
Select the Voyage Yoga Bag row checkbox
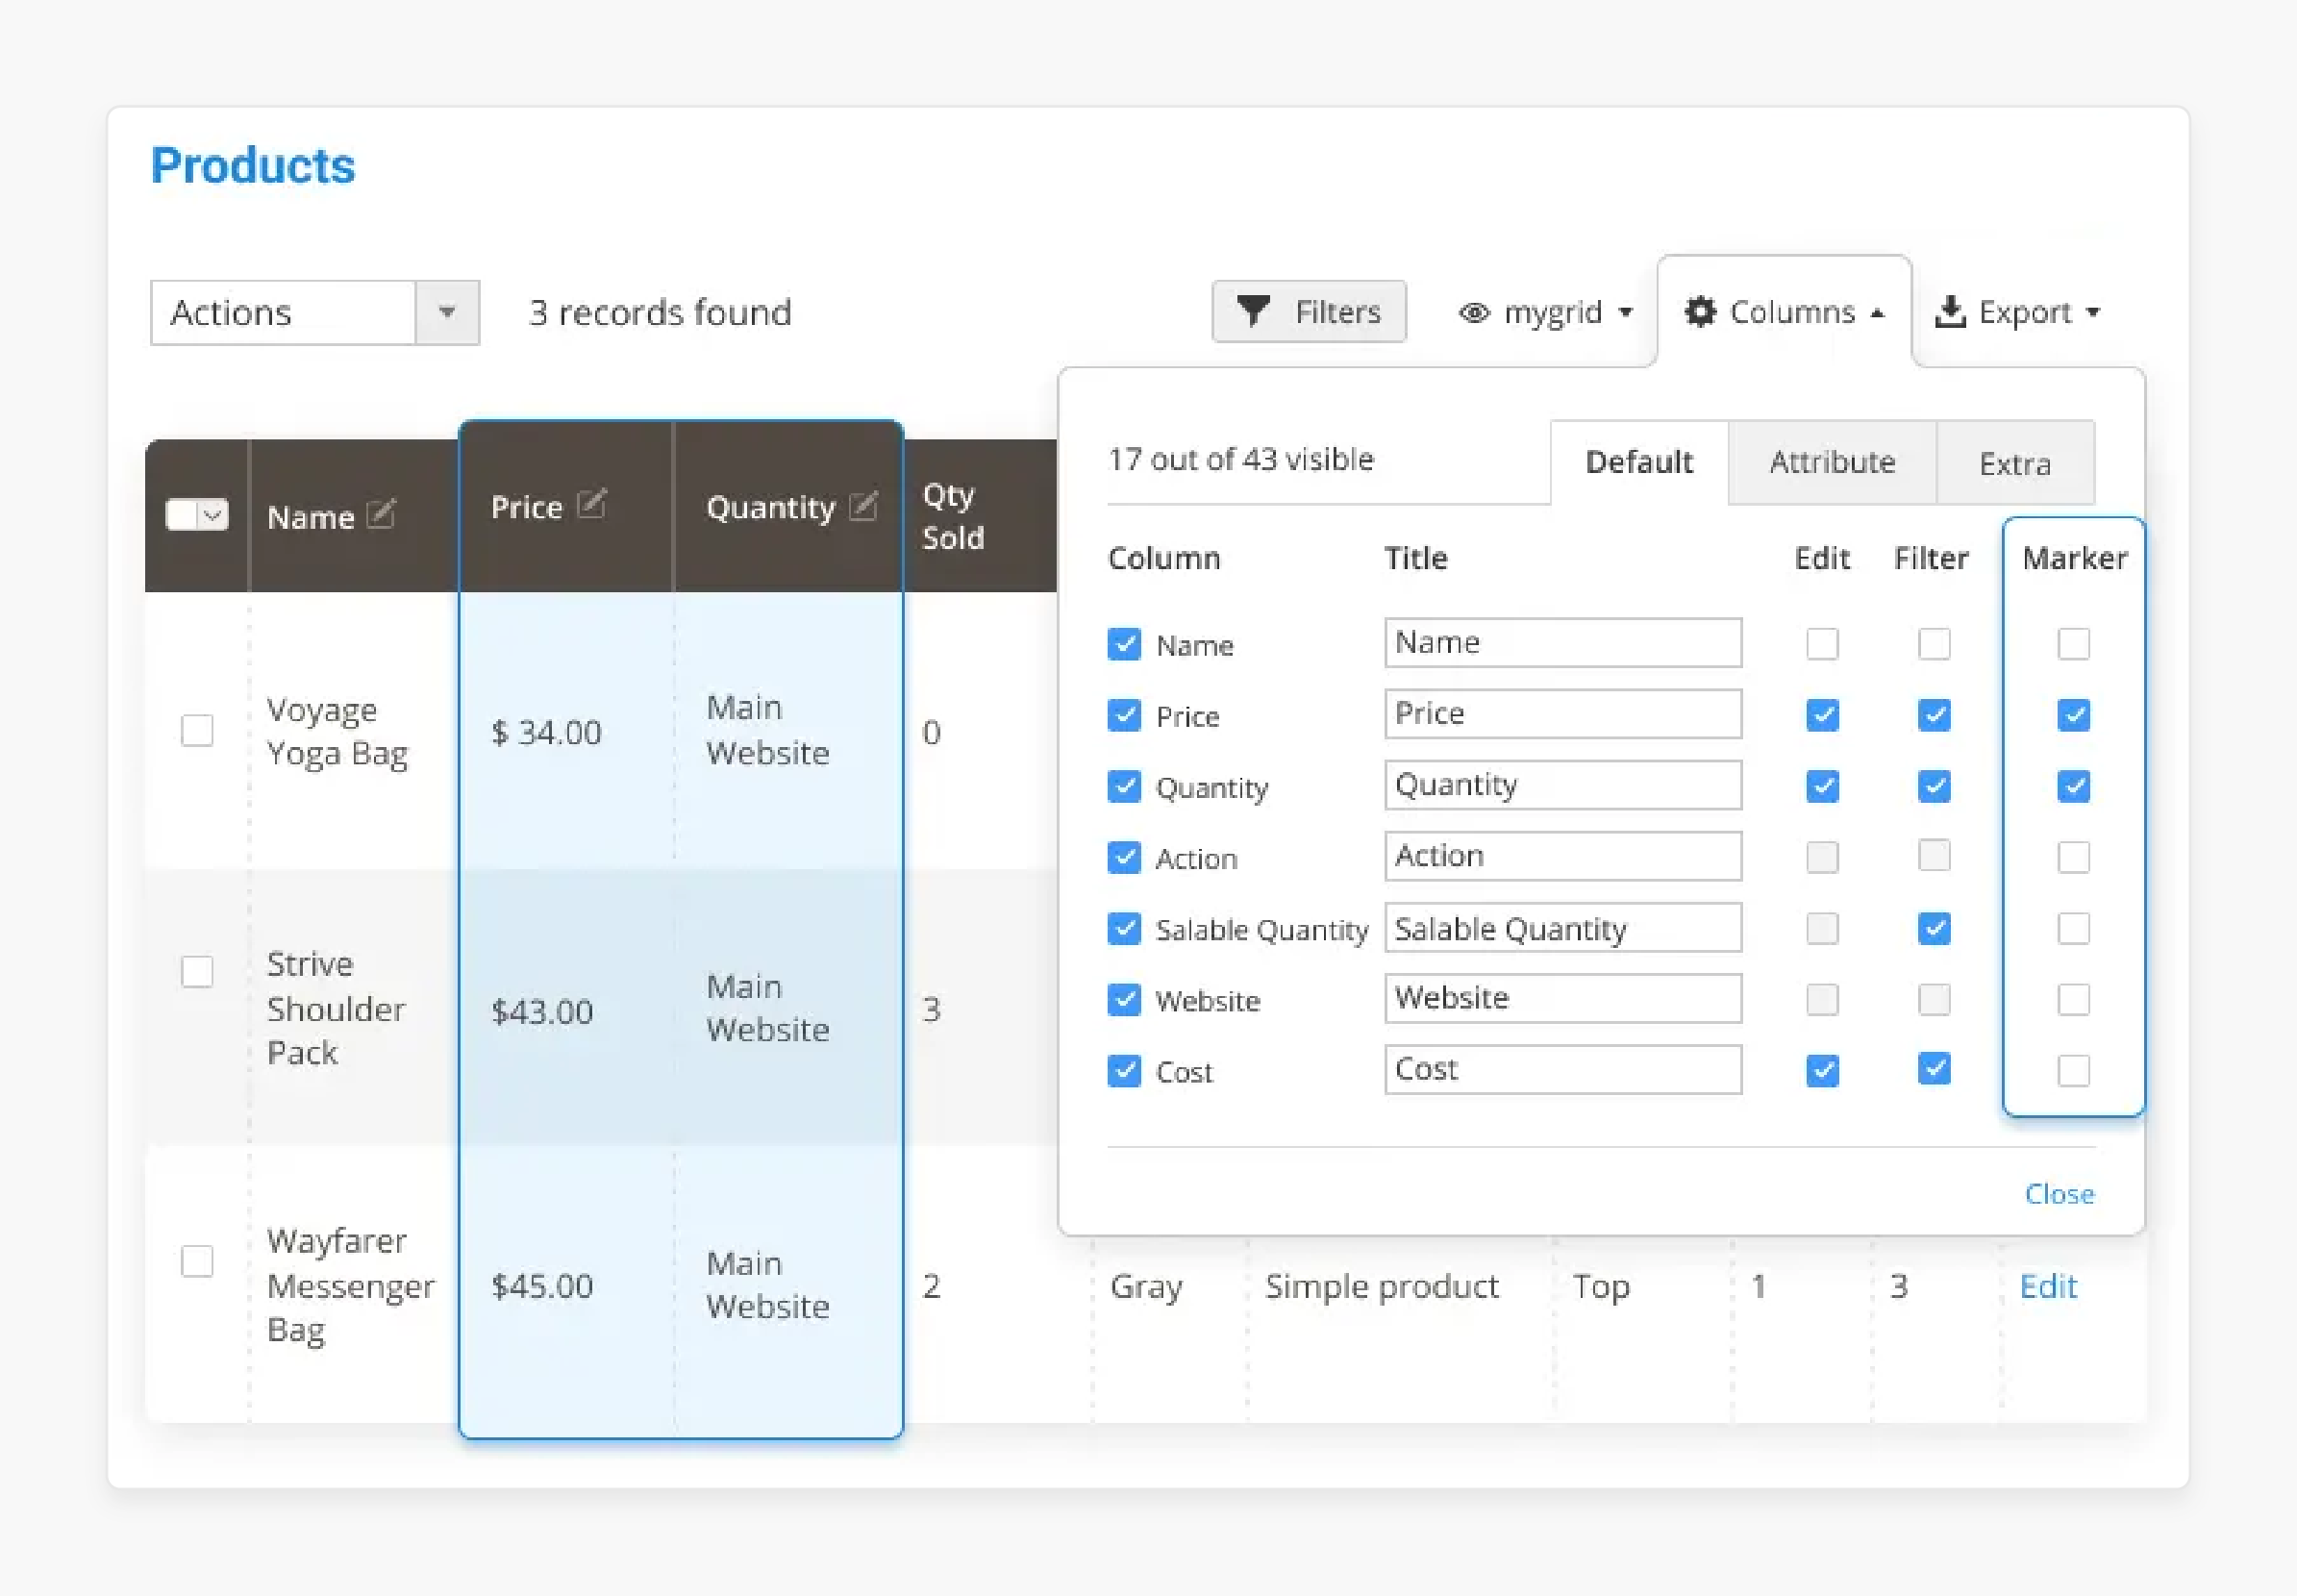(197, 730)
